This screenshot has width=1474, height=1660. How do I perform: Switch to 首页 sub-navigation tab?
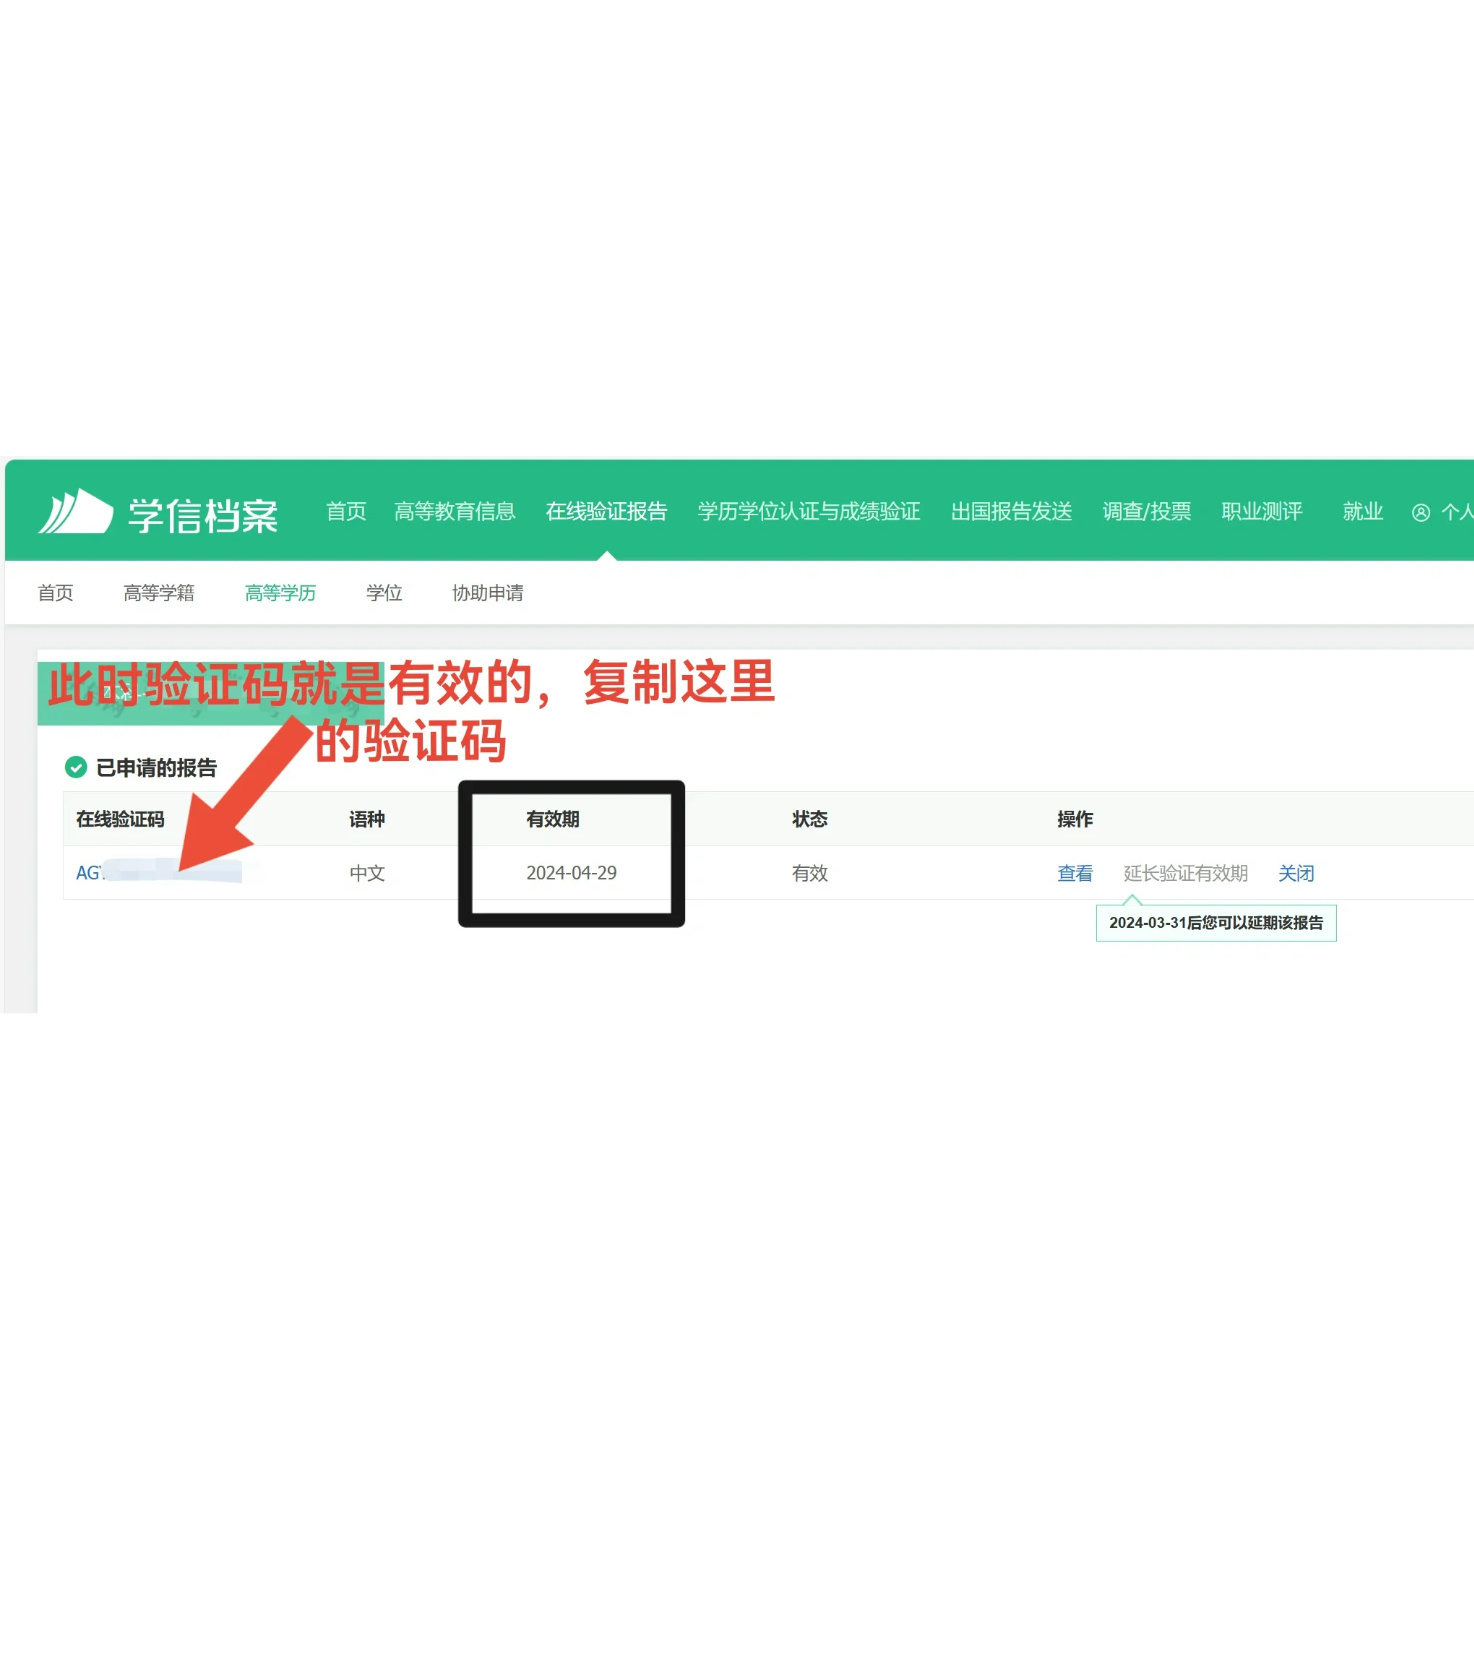56,593
